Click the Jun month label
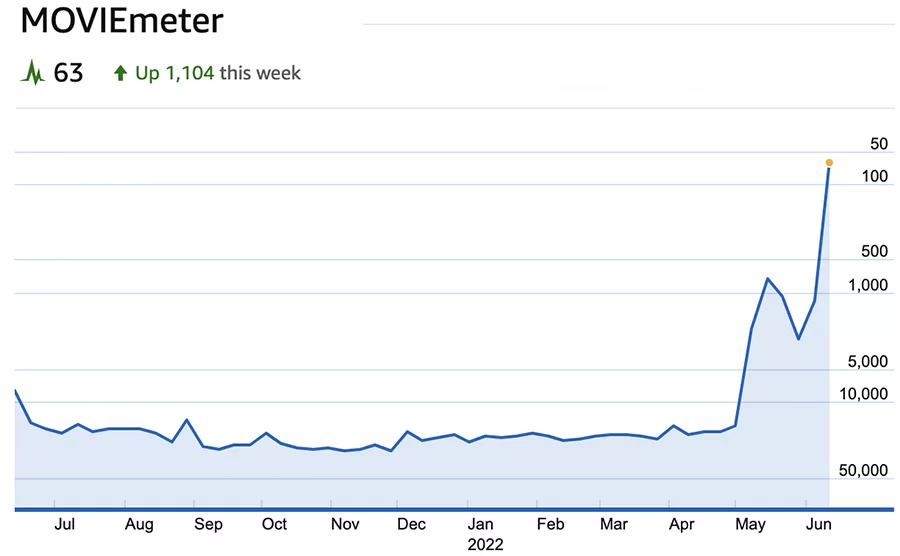Image resolution: width=900 pixels, height=556 pixels. tap(817, 524)
